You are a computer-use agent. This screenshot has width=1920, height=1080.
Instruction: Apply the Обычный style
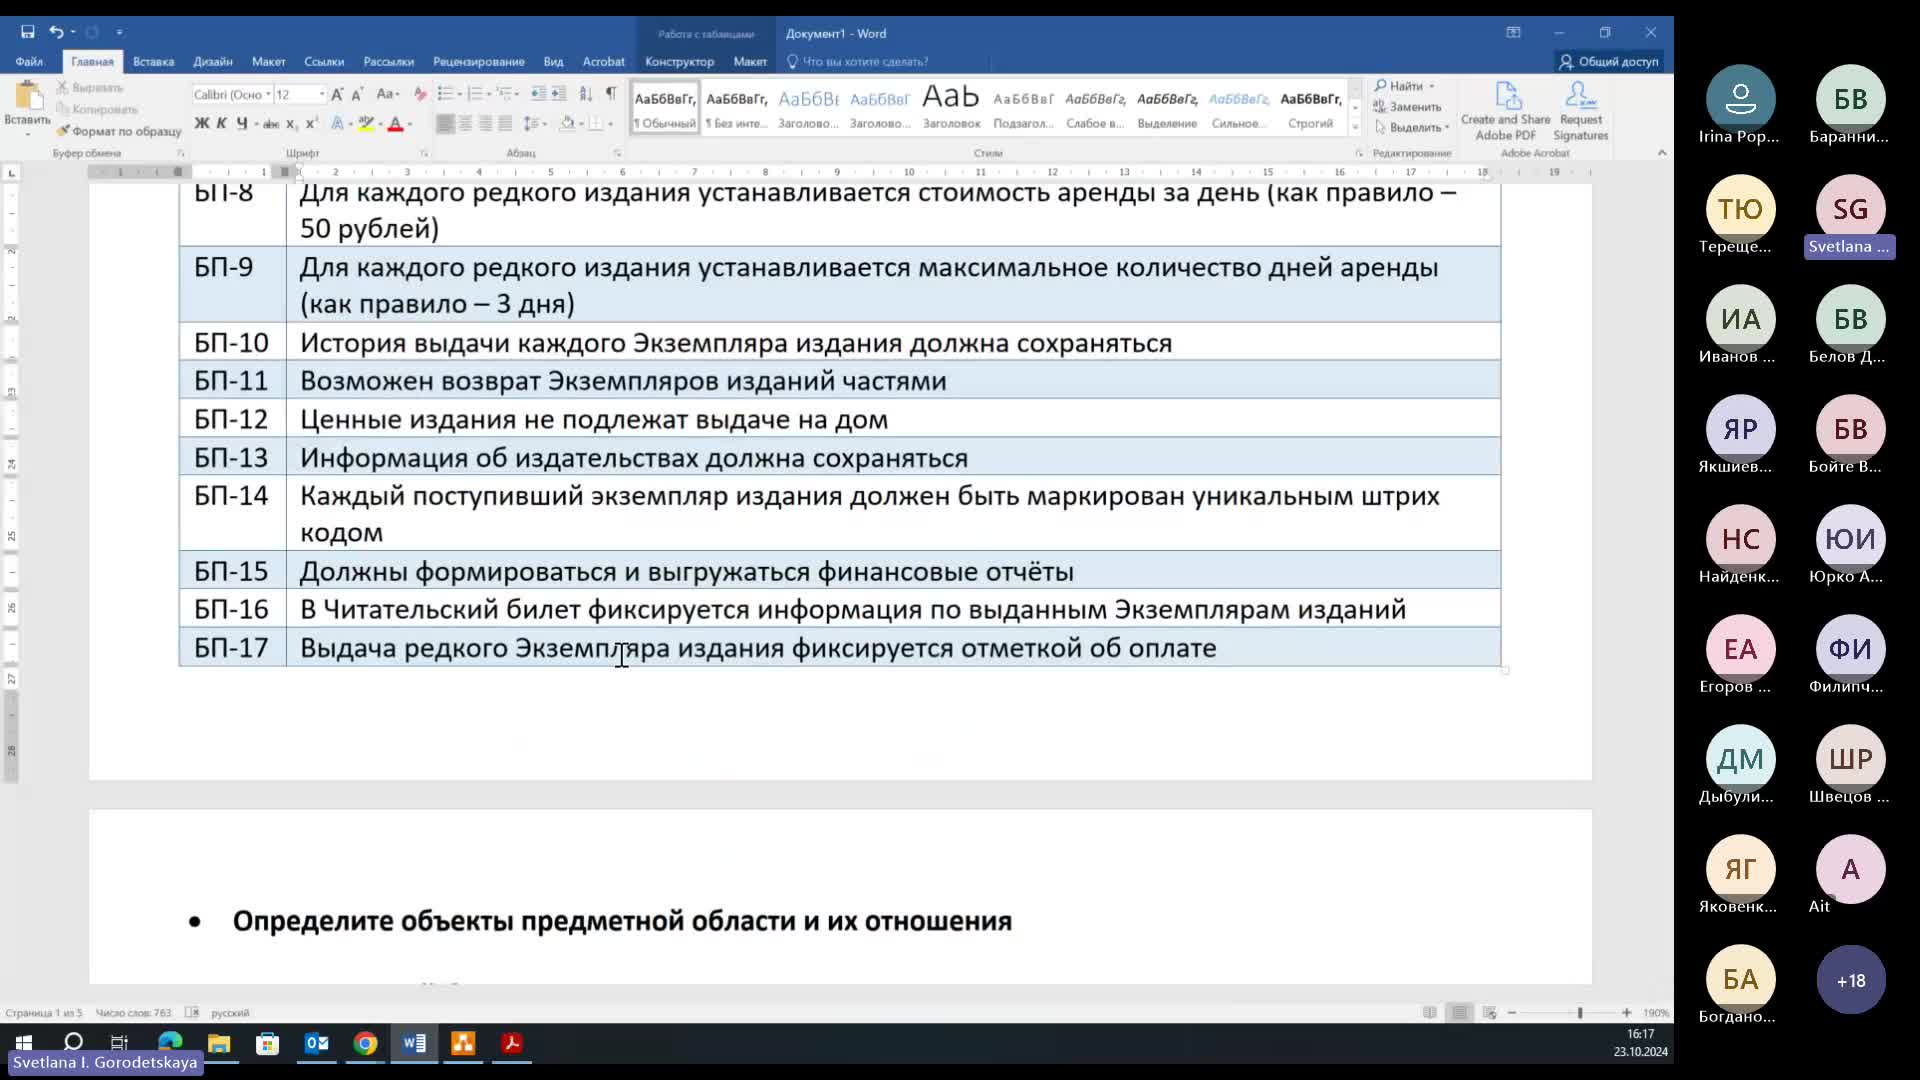click(665, 107)
